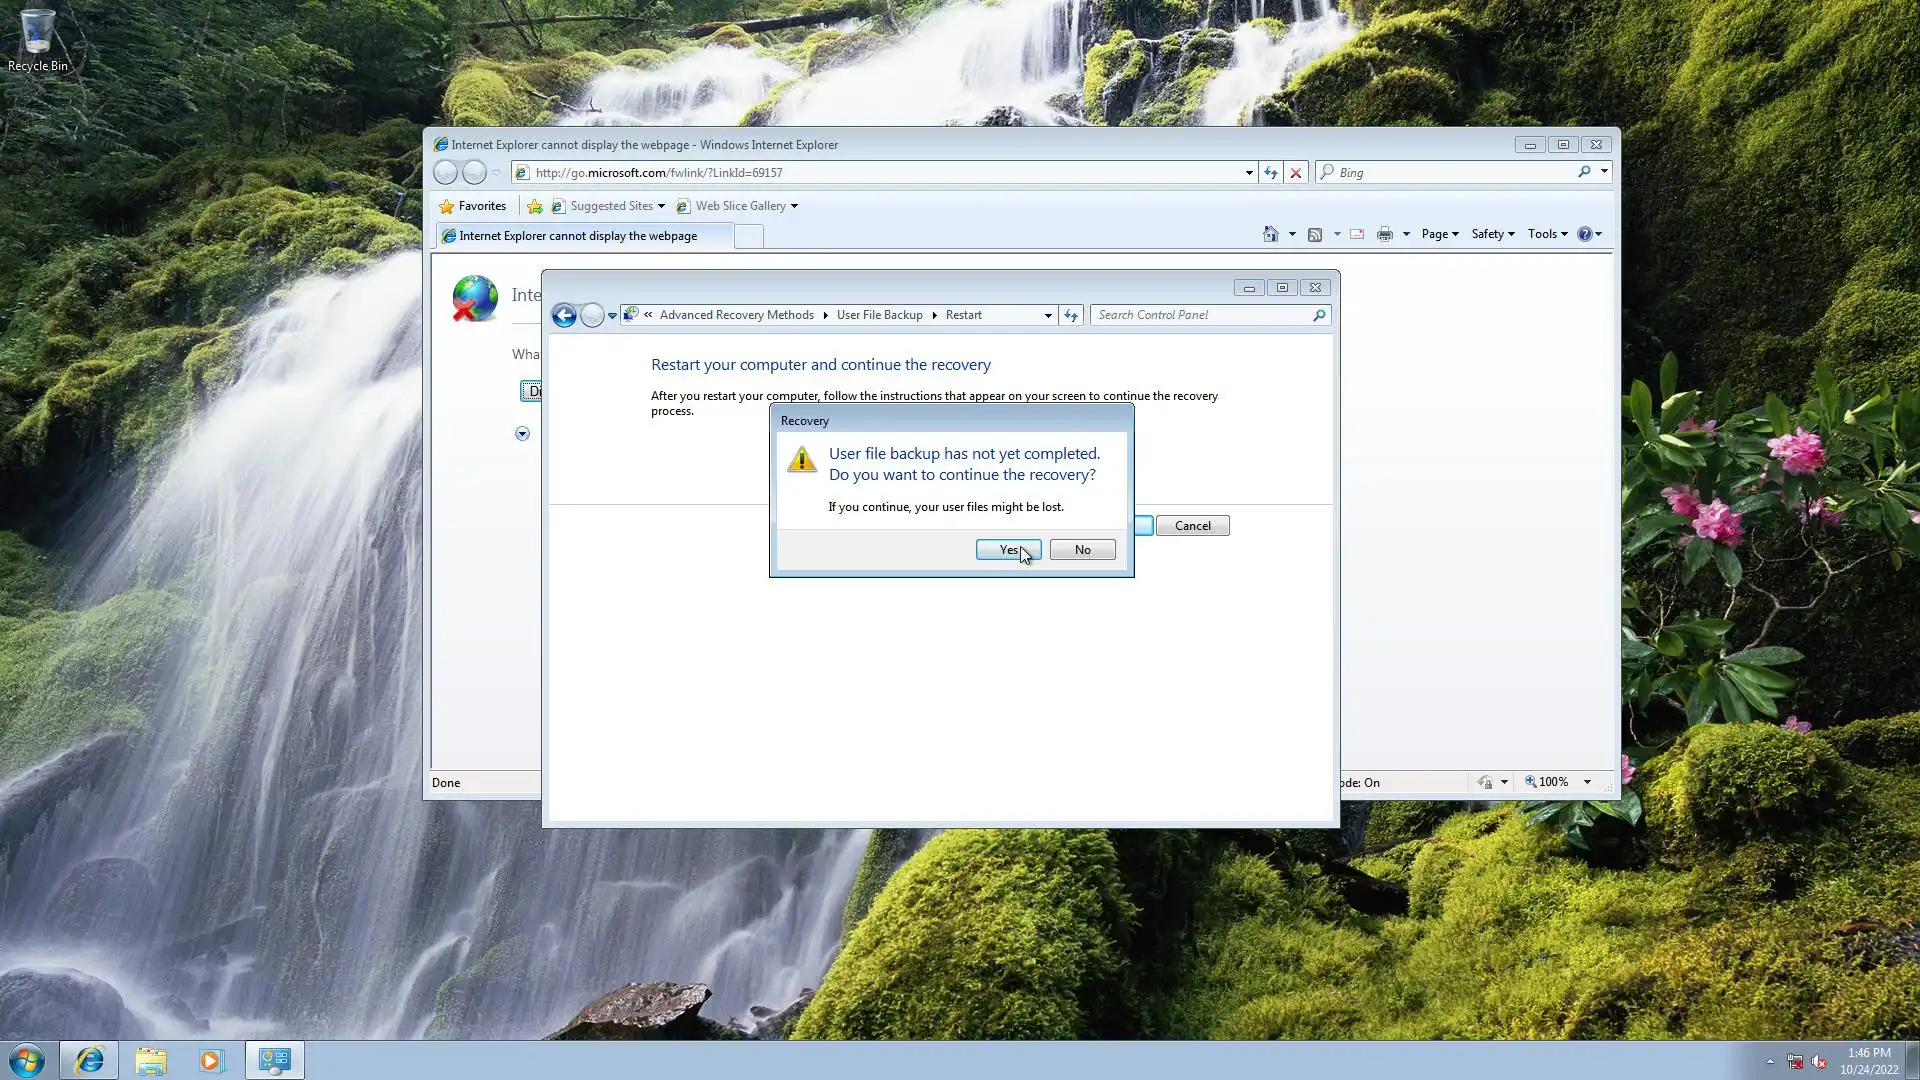The width and height of the screenshot is (1920, 1080).
Task: Open the Page menu dropdown
Action: [x=1439, y=234]
